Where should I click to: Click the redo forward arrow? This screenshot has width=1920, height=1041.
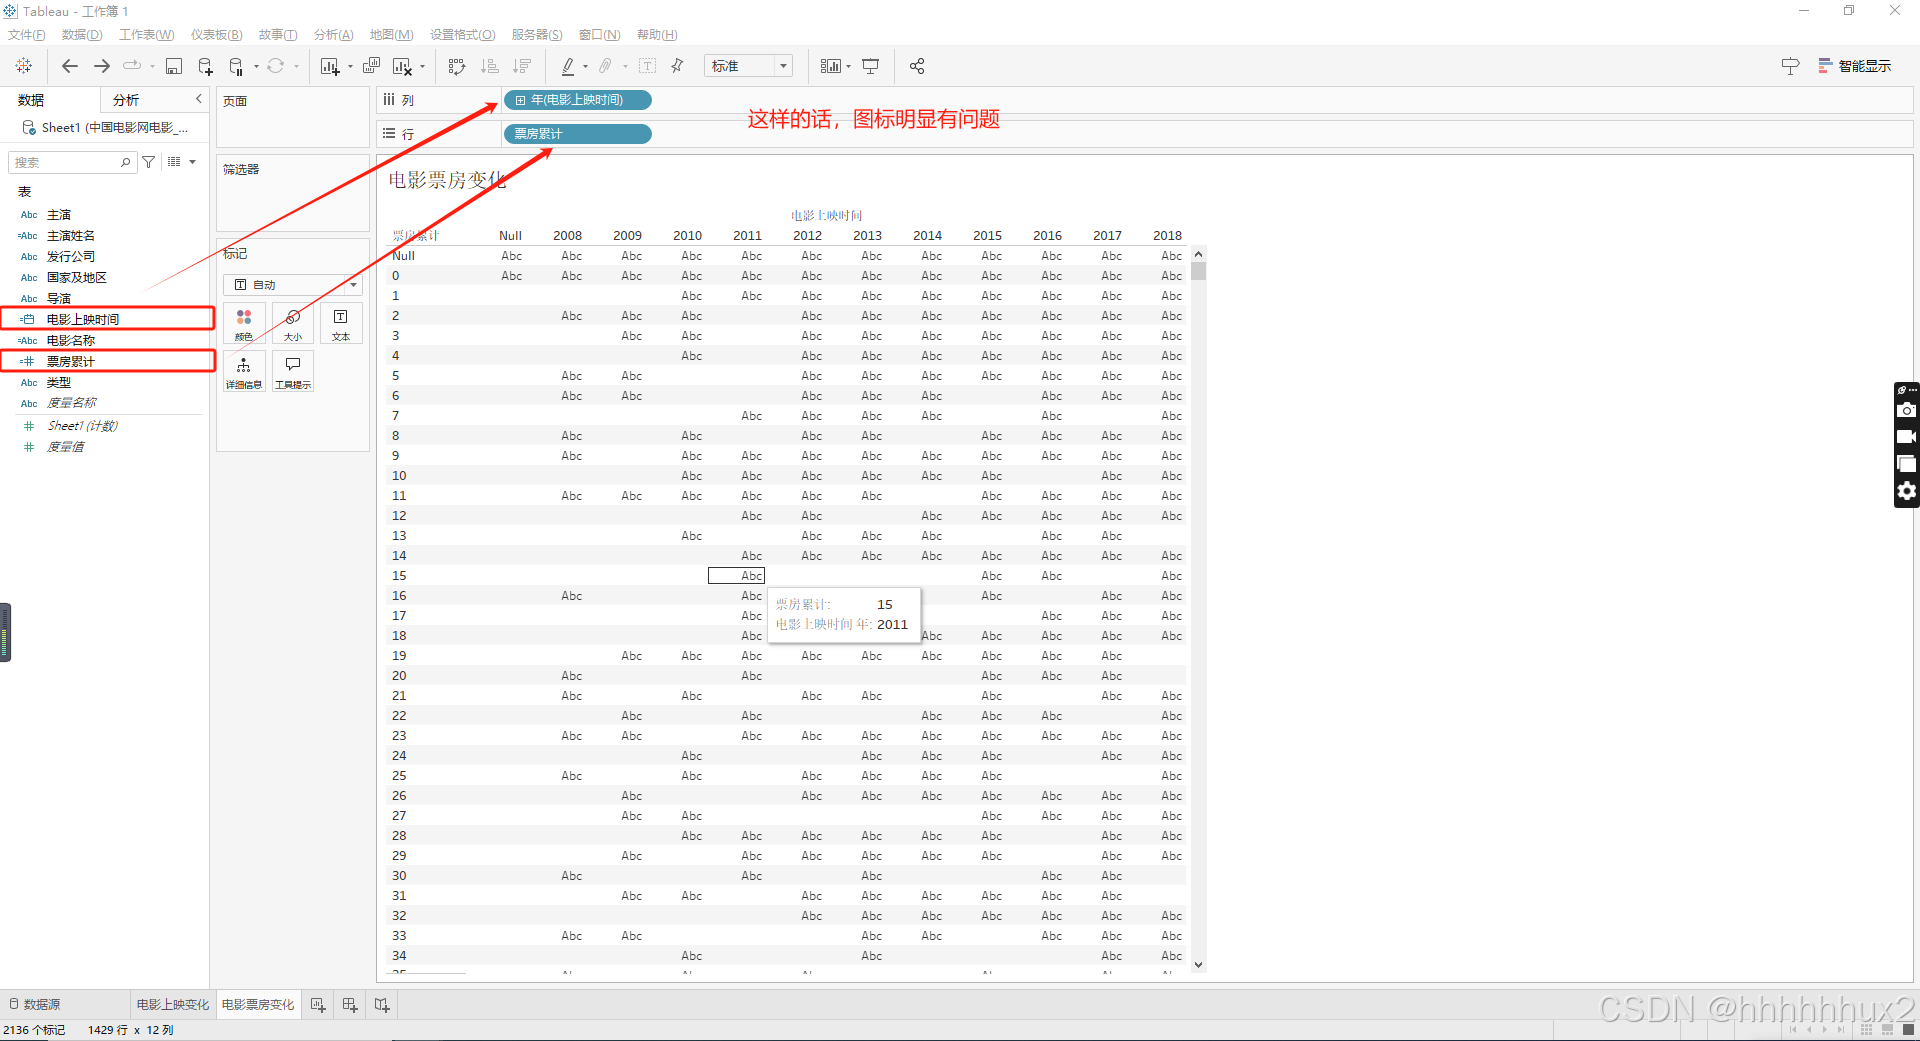pos(101,66)
